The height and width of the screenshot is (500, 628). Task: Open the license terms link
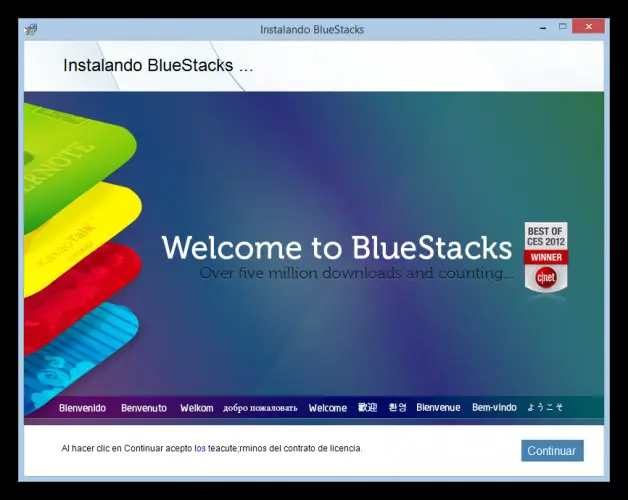tap(201, 448)
